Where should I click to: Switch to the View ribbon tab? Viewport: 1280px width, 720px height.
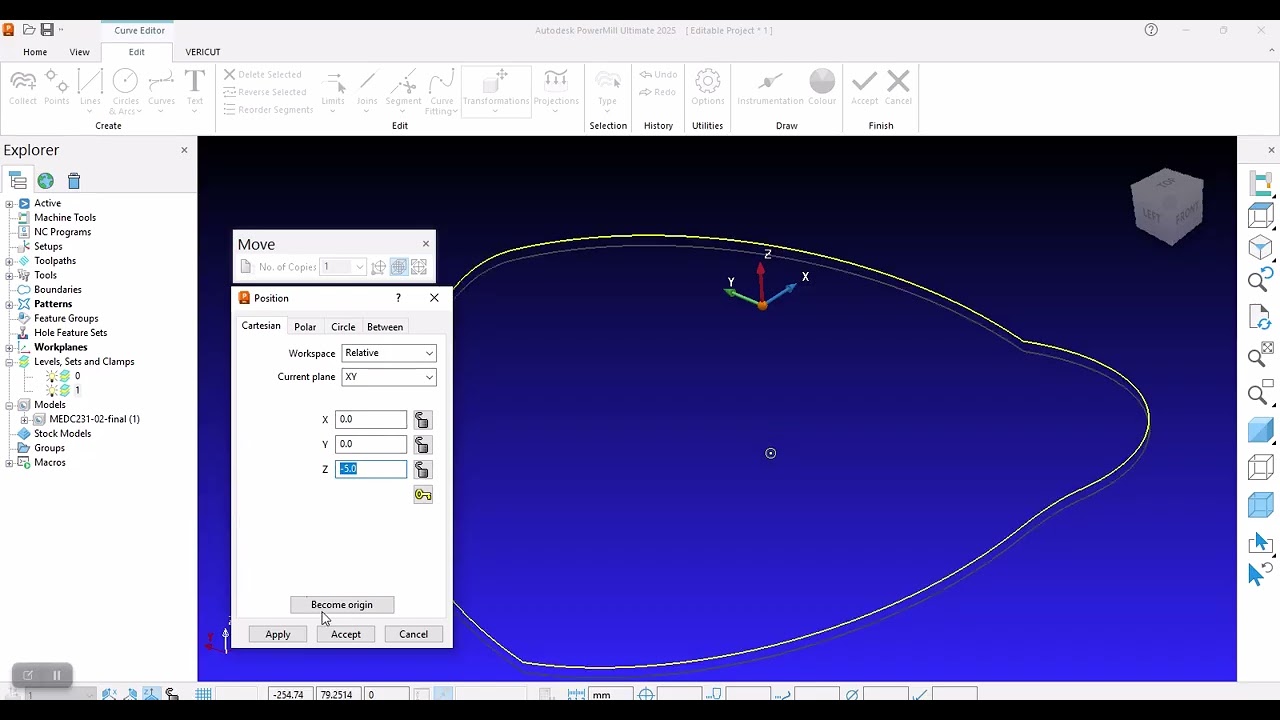(79, 52)
